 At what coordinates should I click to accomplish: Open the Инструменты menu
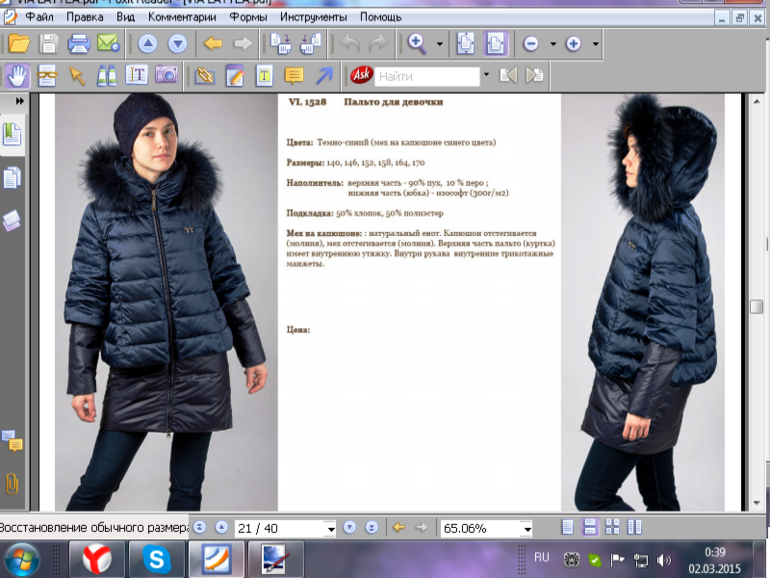[313, 17]
